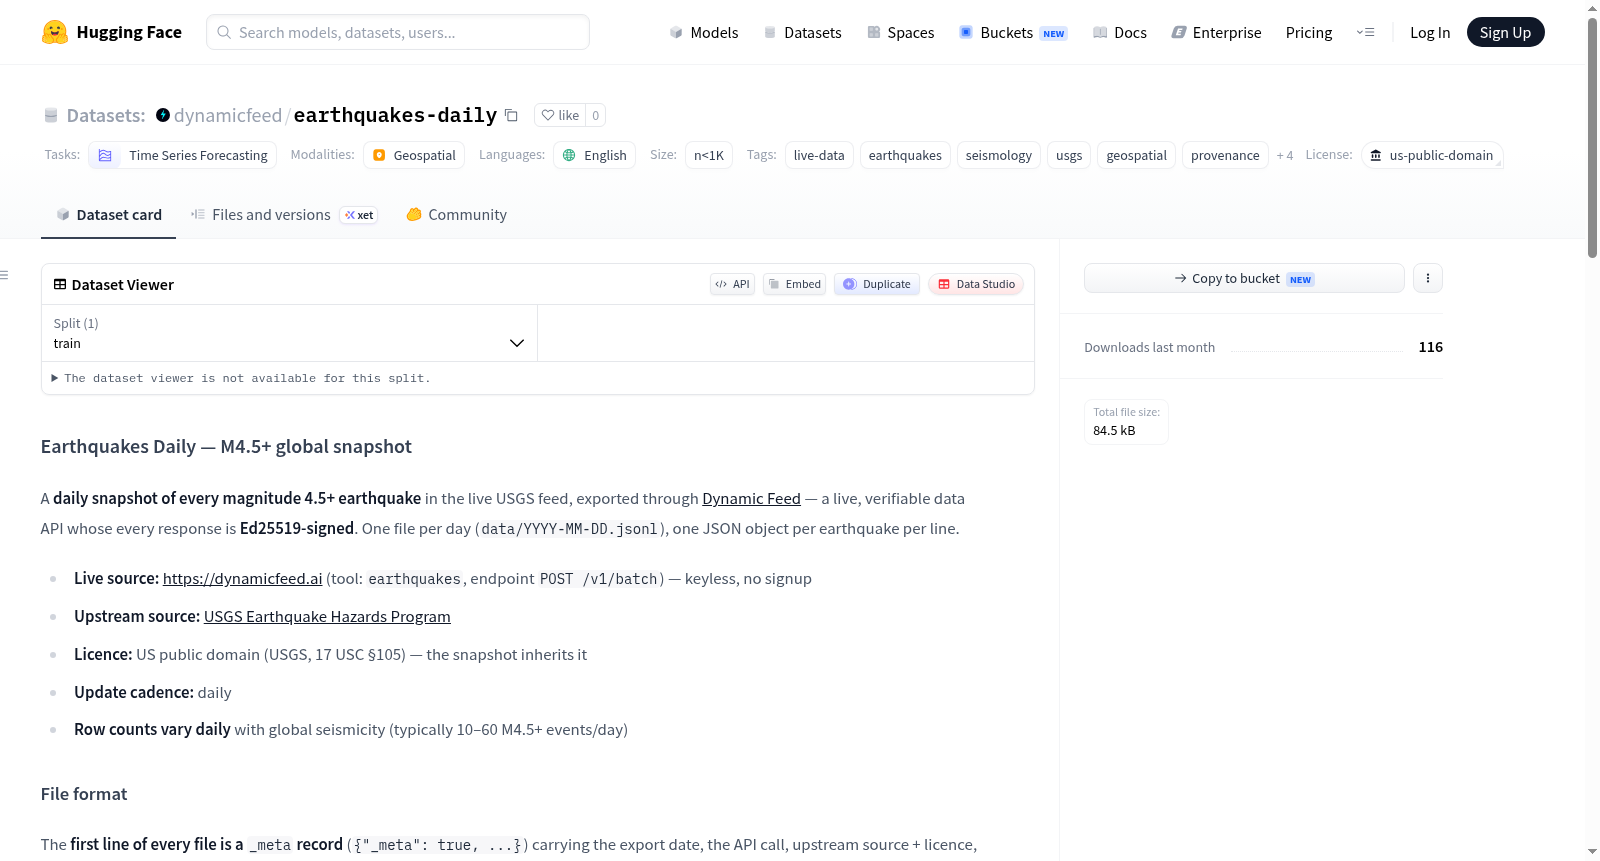The height and width of the screenshot is (861, 1600).
Task: Open the more options vertical dots menu
Action: [x=1428, y=278]
